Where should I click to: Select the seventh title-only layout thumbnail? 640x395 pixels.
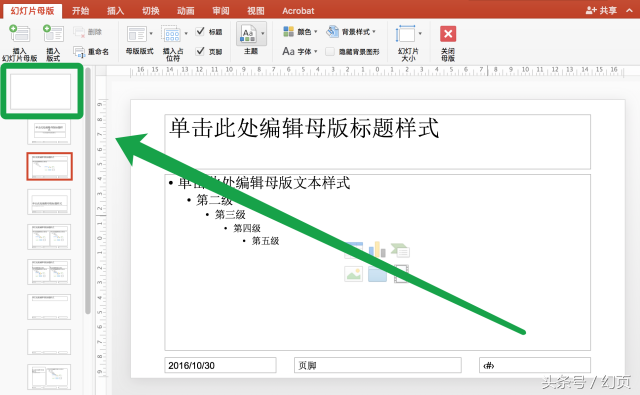point(49,307)
